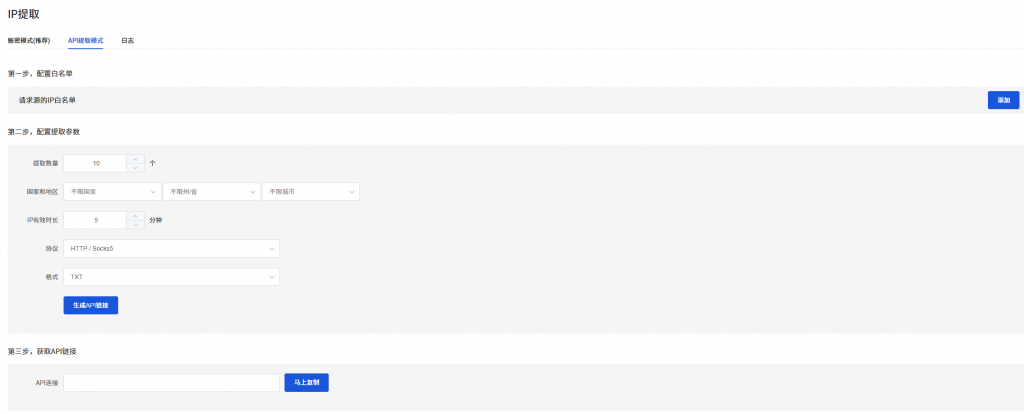The image size is (1024, 414).
Task: Switch to the 账密模式(推荐) tab
Action: 29,41
